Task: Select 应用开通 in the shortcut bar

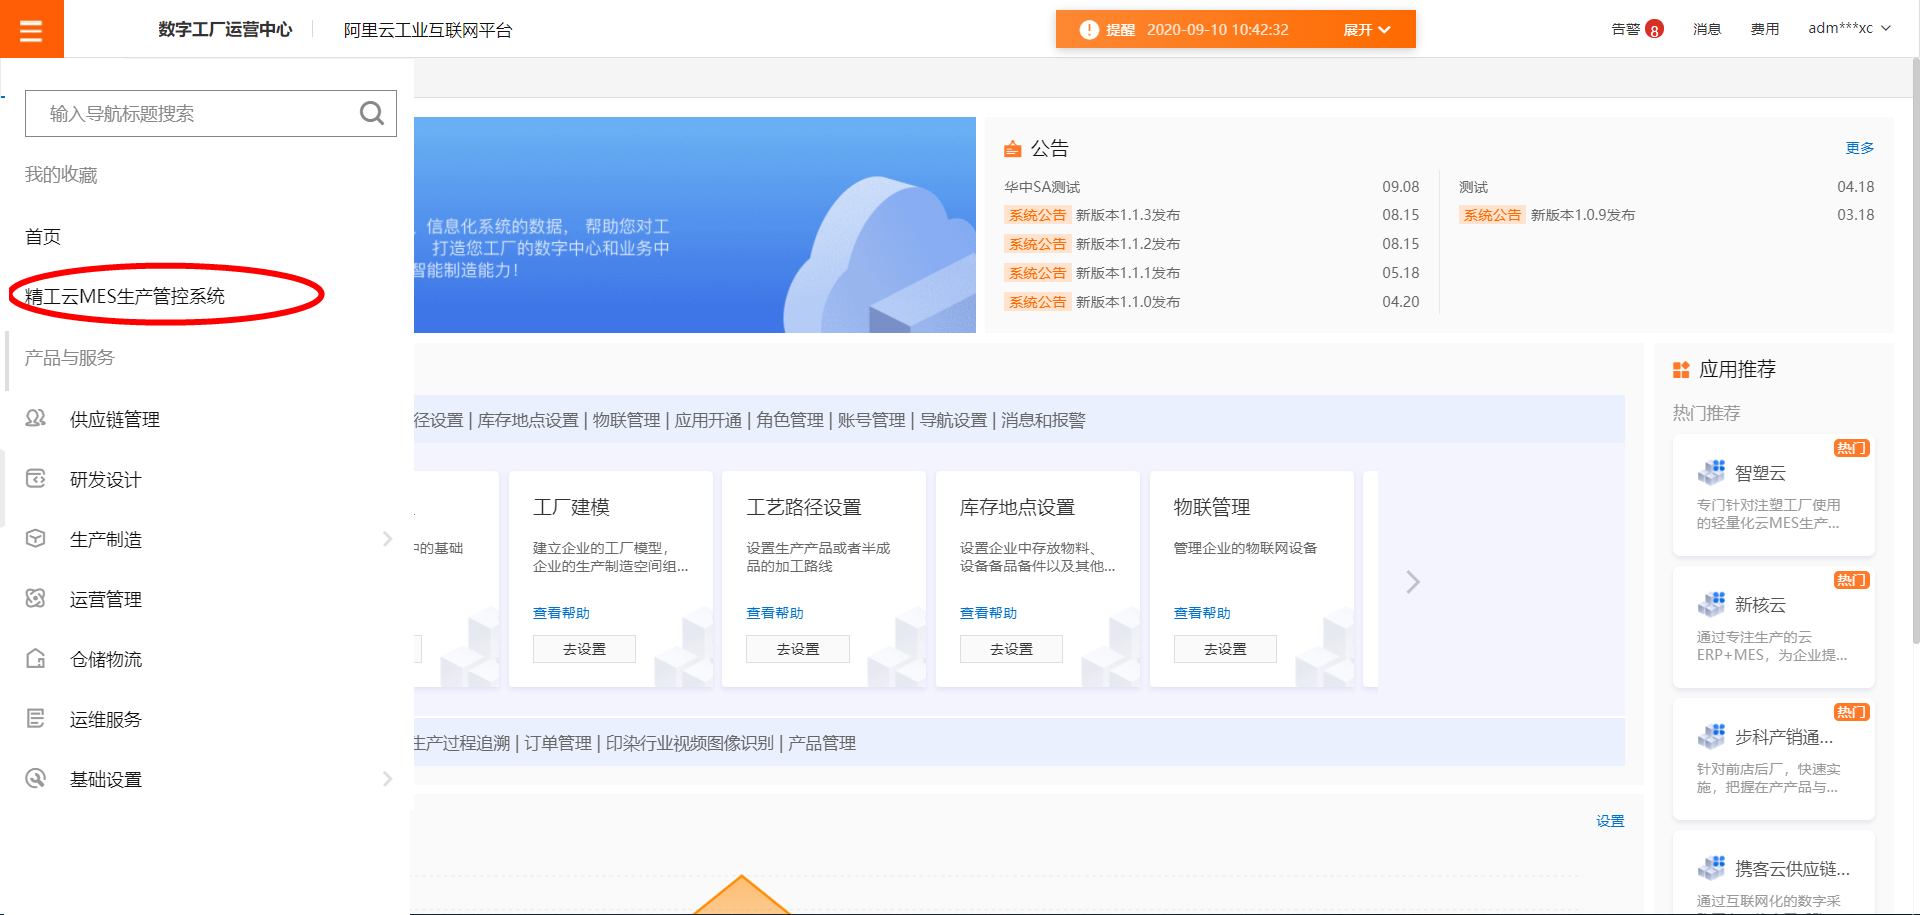Action: click(x=708, y=420)
